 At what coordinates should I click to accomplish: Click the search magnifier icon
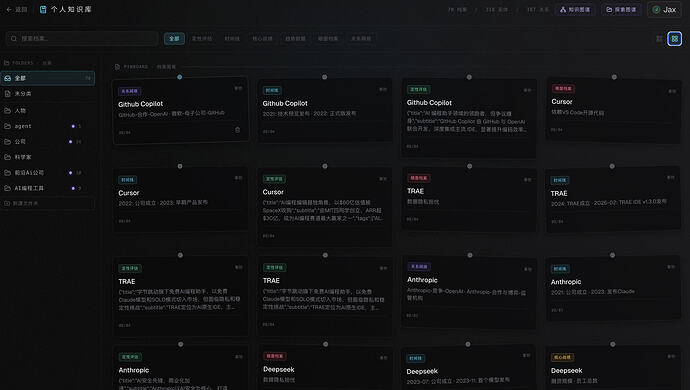pos(14,39)
